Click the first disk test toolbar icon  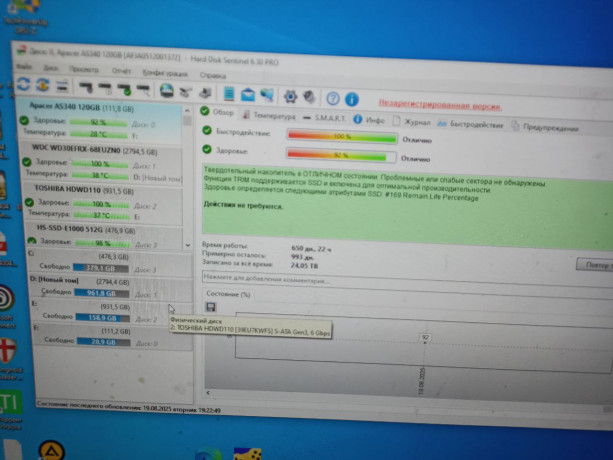pyautogui.click(x=86, y=88)
